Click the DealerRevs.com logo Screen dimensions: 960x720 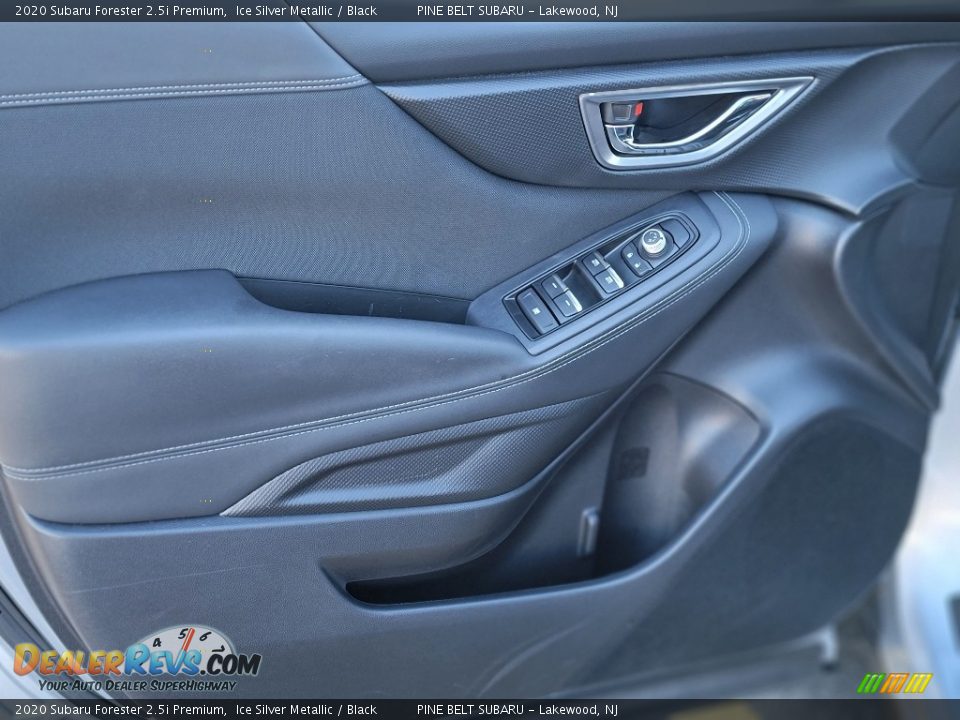click(x=137, y=661)
